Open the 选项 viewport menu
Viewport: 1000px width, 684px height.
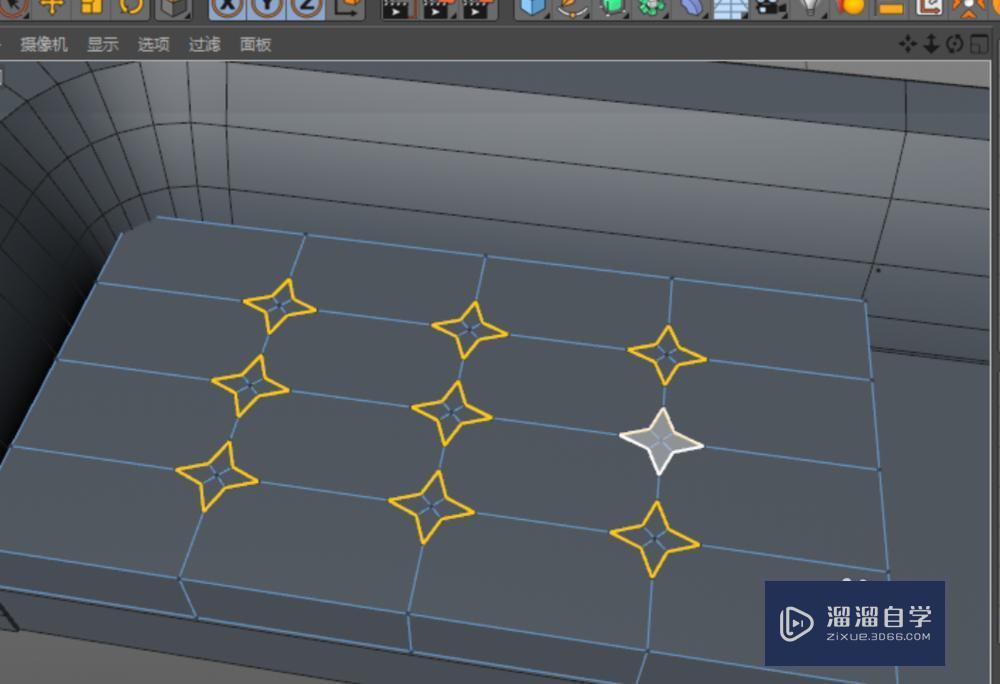[x=154, y=45]
